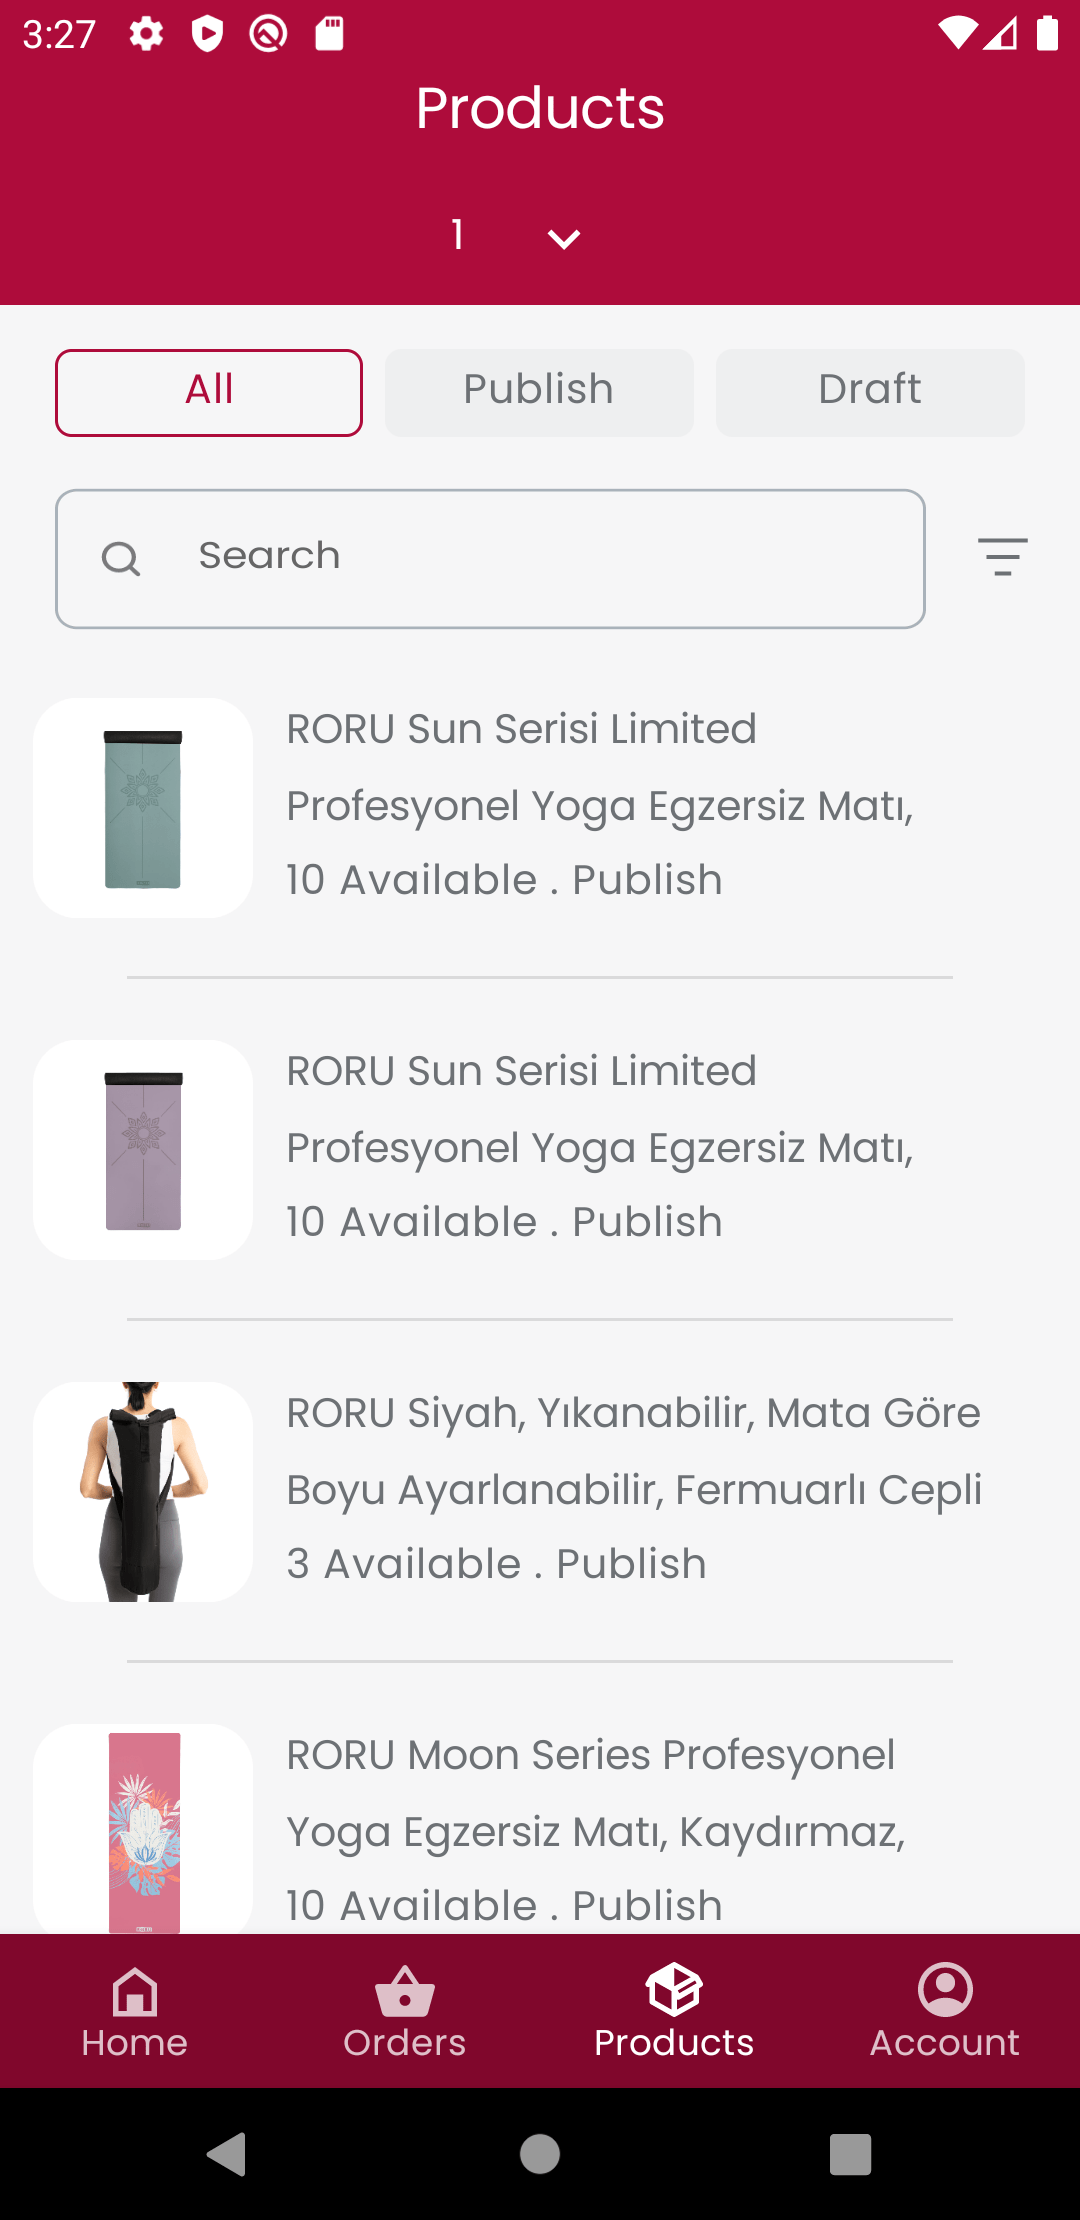Tap the Products box icon in navigation bar
The image size is (1080, 2220).
click(674, 1990)
